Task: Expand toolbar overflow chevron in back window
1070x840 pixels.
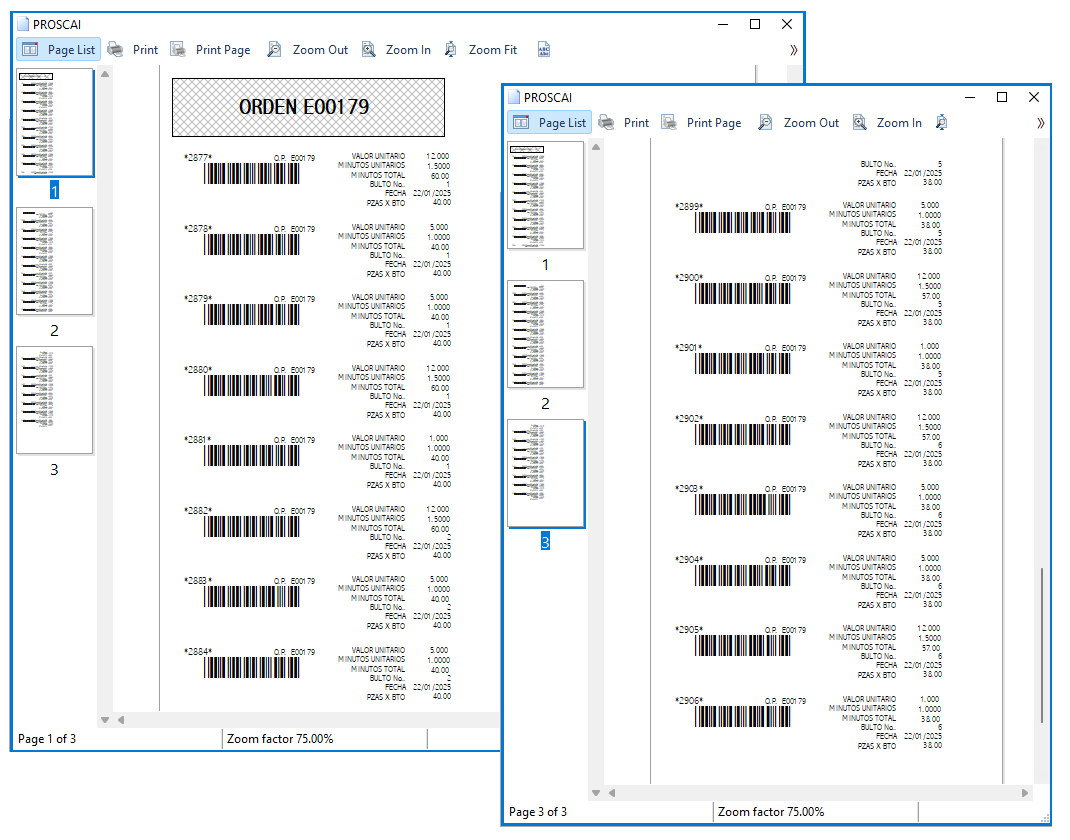Action: click(794, 50)
